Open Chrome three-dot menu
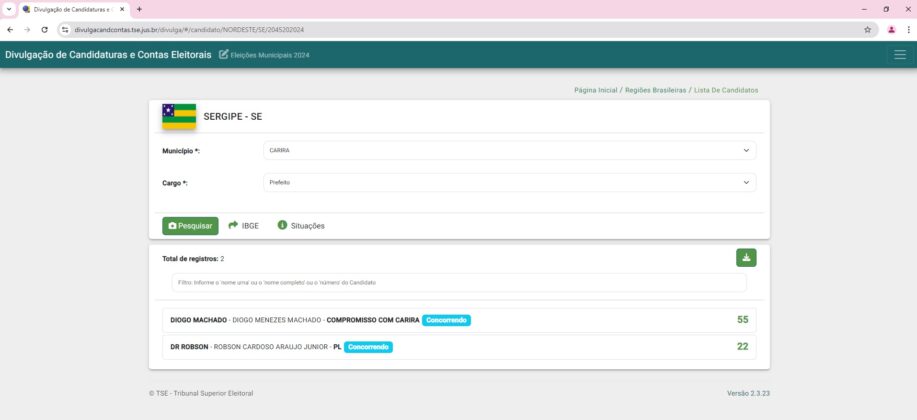This screenshot has width=917, height=420. [908, 29]
